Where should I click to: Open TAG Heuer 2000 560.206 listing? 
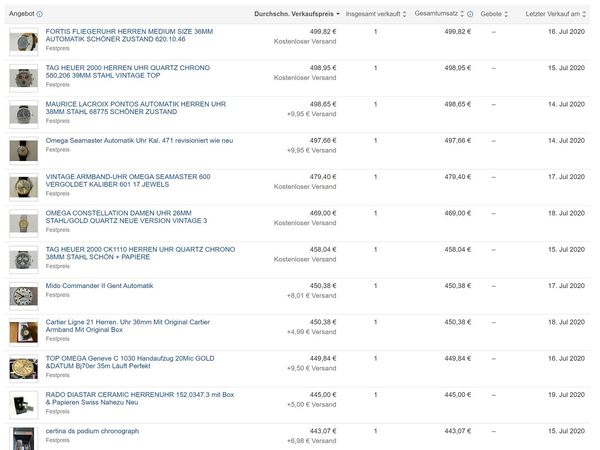coord(128,72)
